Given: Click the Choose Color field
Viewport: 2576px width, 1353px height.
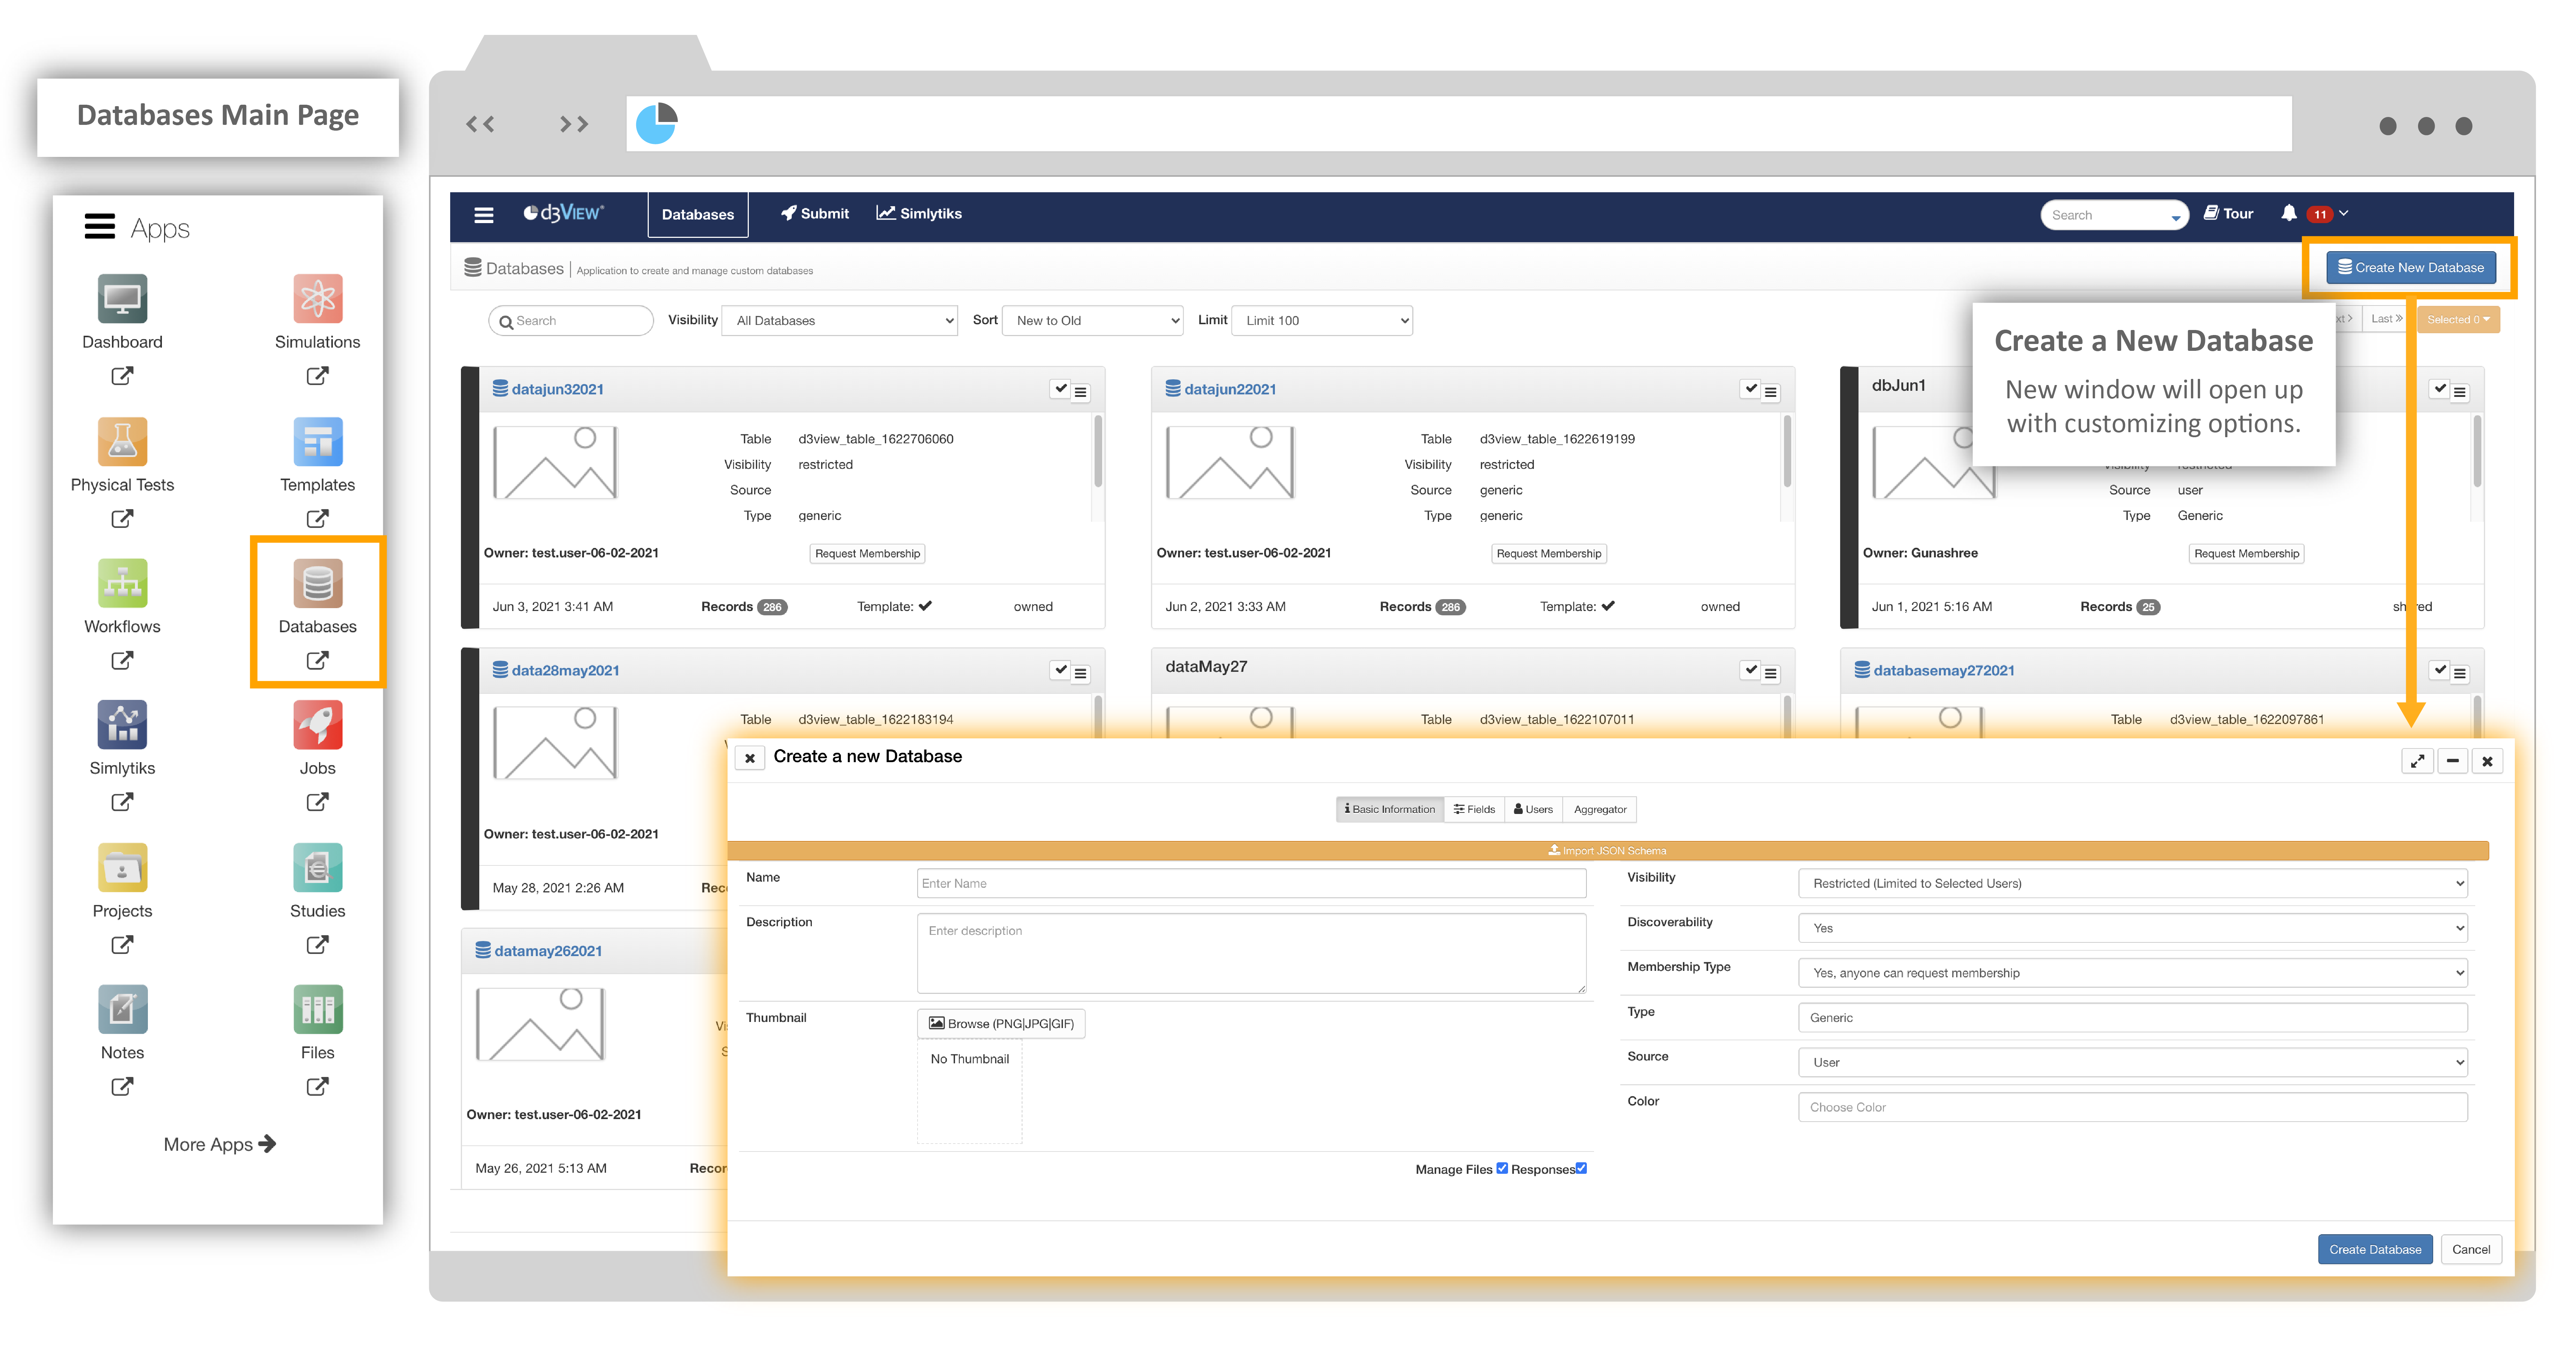Looking at the screenshot, I should point(2133,1107).
